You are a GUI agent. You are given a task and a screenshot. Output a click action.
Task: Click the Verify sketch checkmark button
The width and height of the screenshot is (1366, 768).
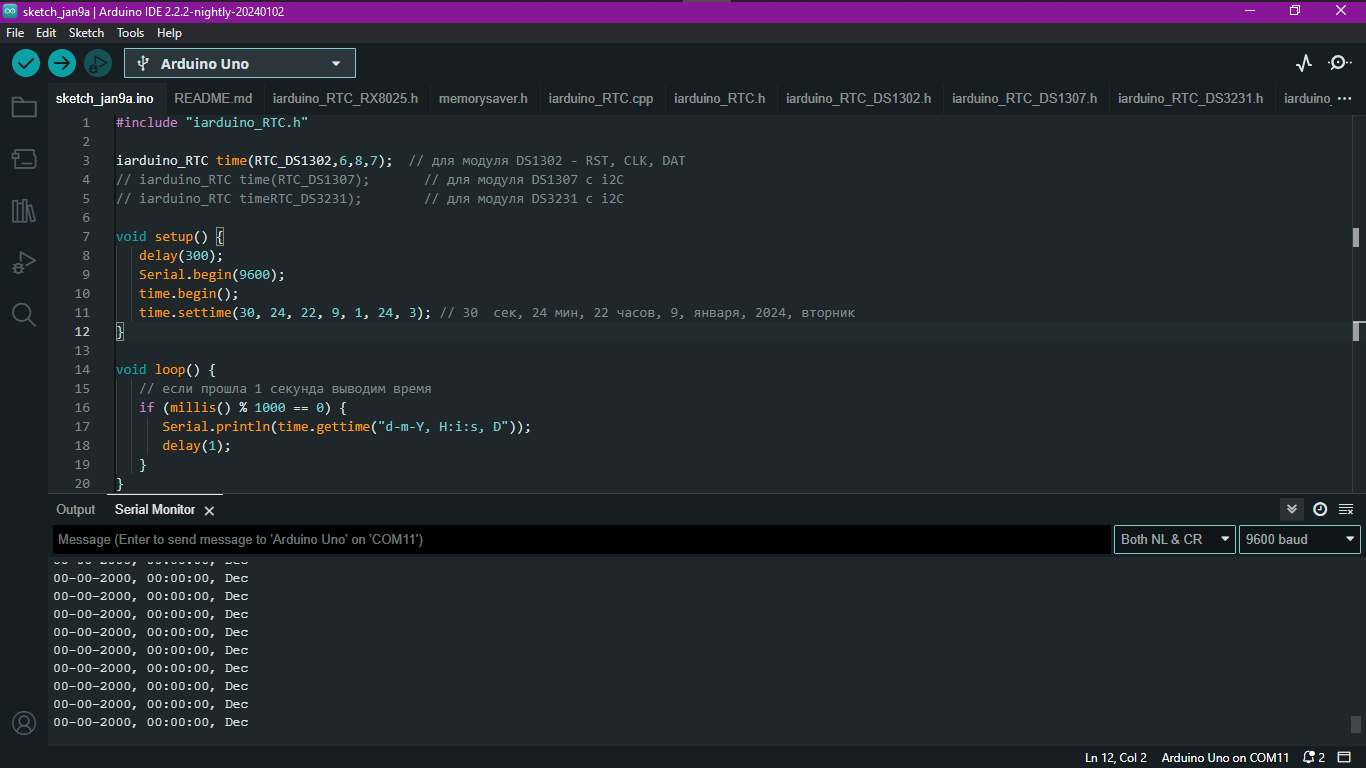click(26, 63)
